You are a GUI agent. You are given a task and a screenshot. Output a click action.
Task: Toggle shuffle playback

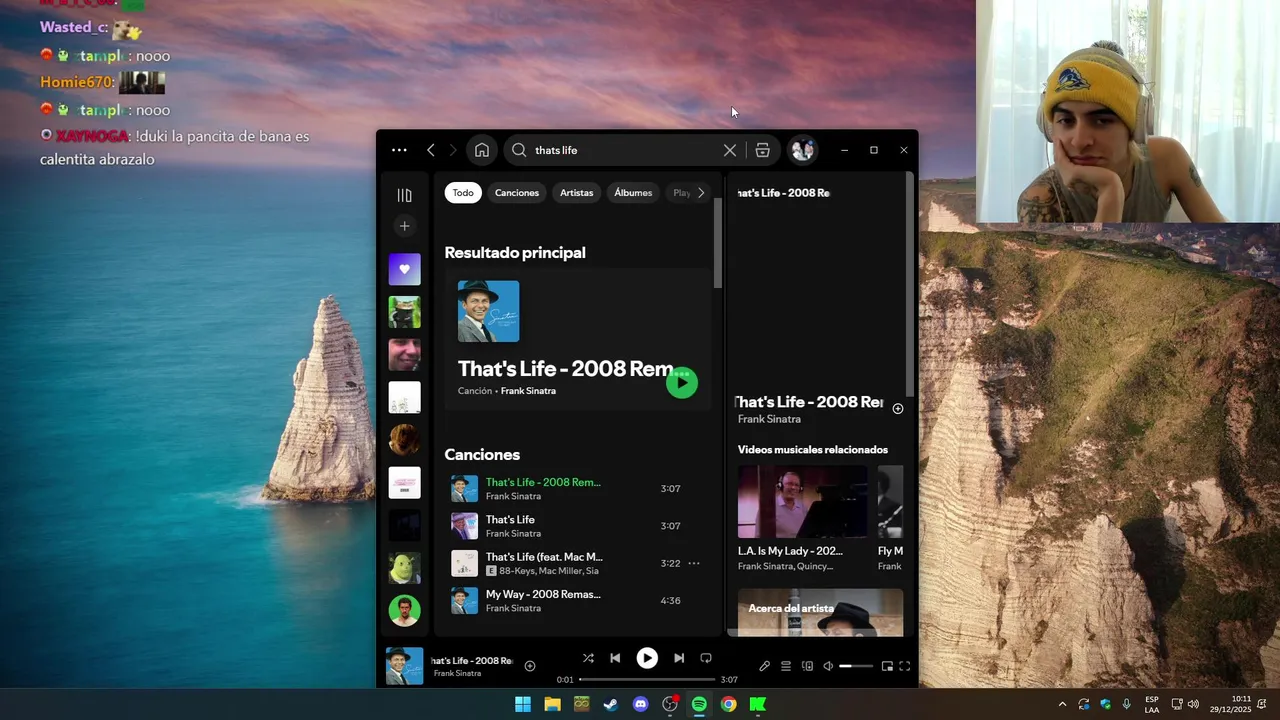[x=588, y=658]
